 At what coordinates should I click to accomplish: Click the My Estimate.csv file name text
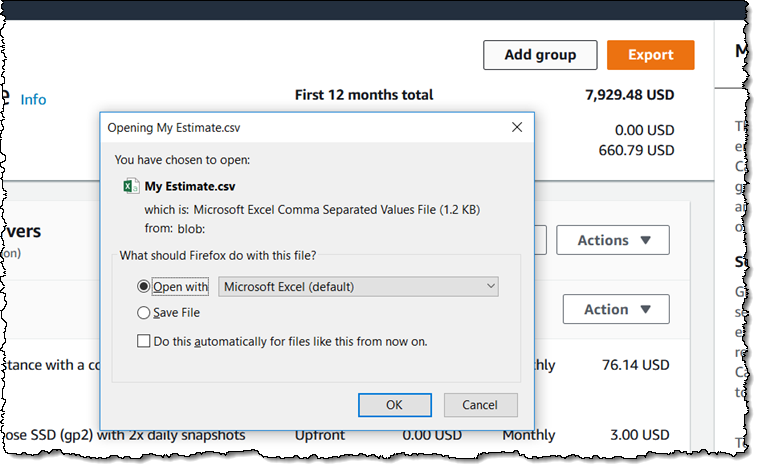190,186
